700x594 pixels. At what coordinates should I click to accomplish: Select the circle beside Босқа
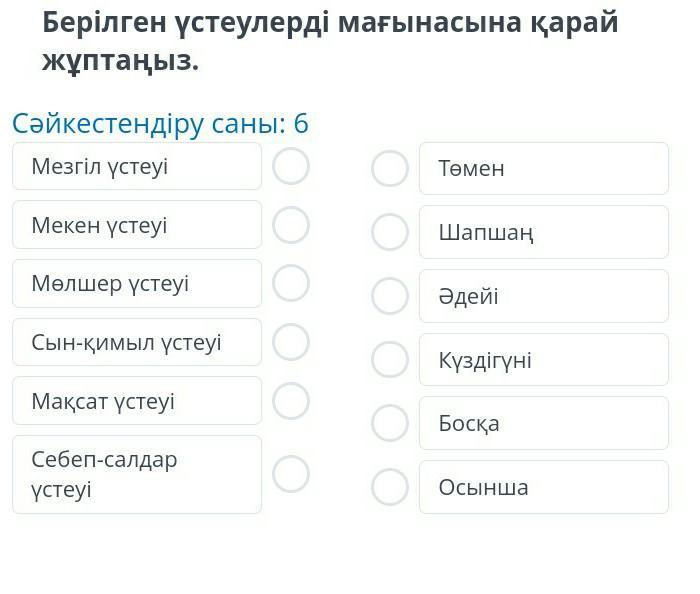point(390,423)
